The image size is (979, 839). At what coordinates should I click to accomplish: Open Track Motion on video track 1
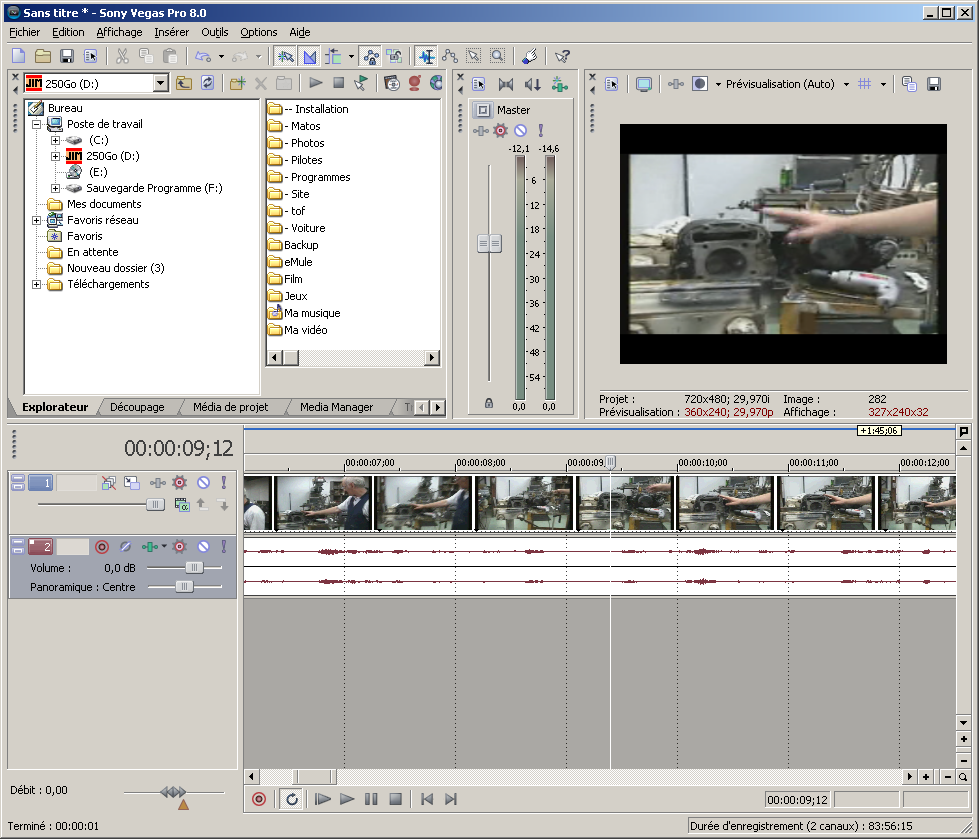tap(132, 483)
